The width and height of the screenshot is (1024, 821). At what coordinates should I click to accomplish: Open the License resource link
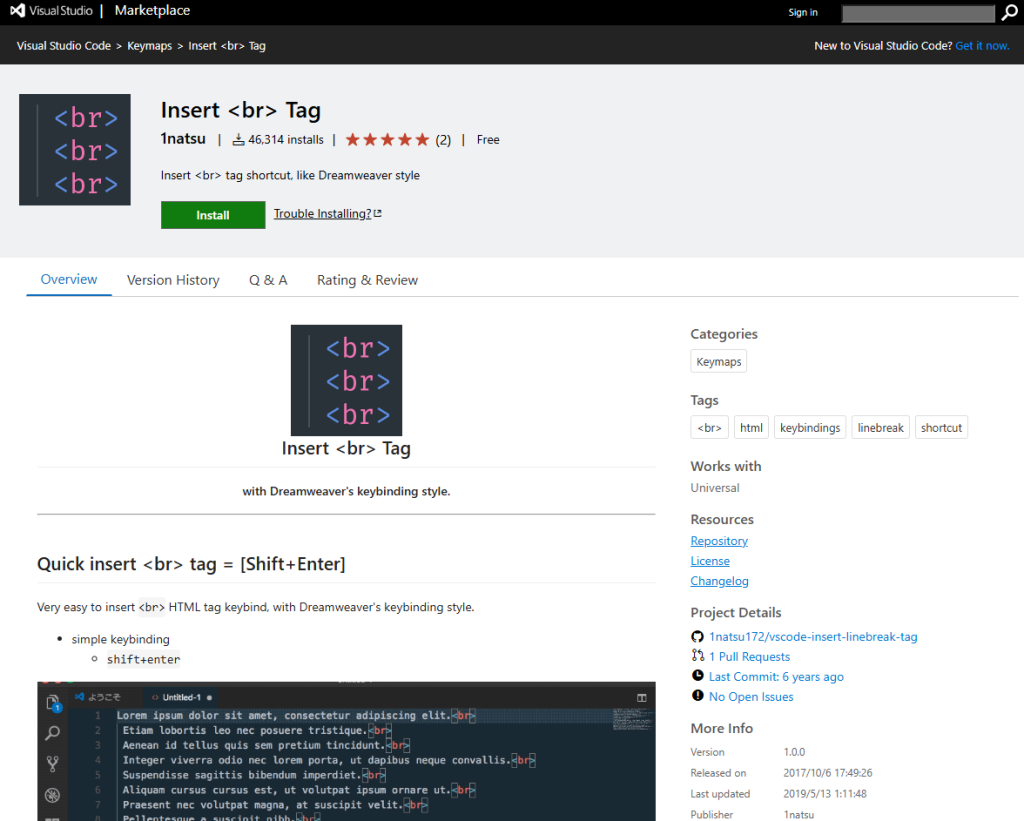710,561
